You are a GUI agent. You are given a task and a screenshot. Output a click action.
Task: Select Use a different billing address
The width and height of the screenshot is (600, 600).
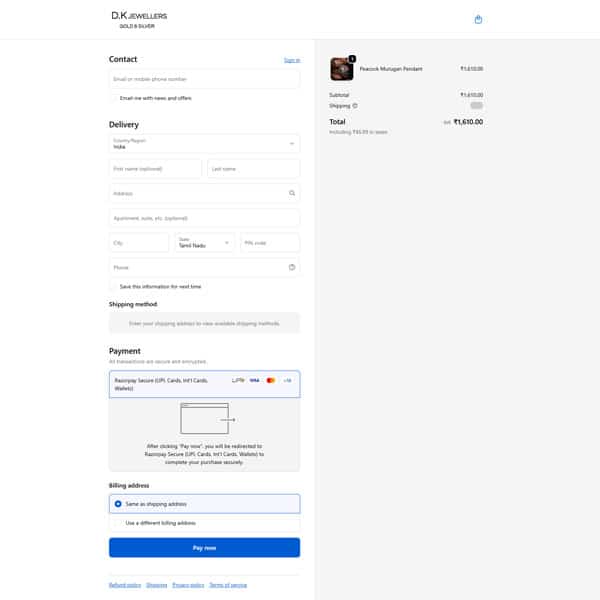(x=118, y=523)
